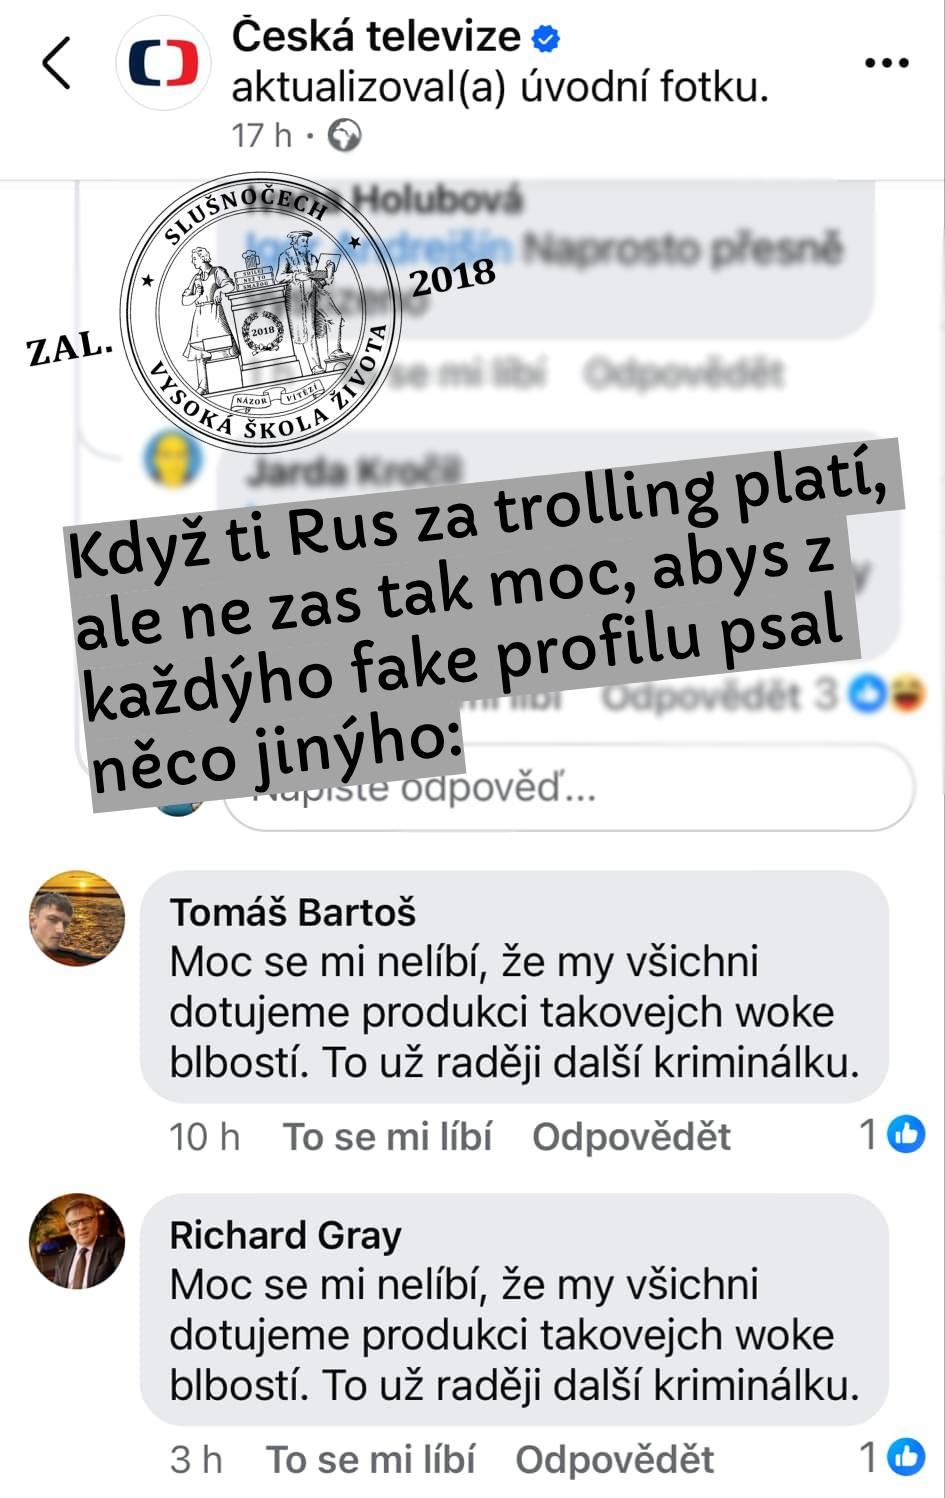Screen dimensions: 945x1498
Task: Like Tomáš Bartoš comment via To se mi líbí
Action: click(x=387, y=1137)
